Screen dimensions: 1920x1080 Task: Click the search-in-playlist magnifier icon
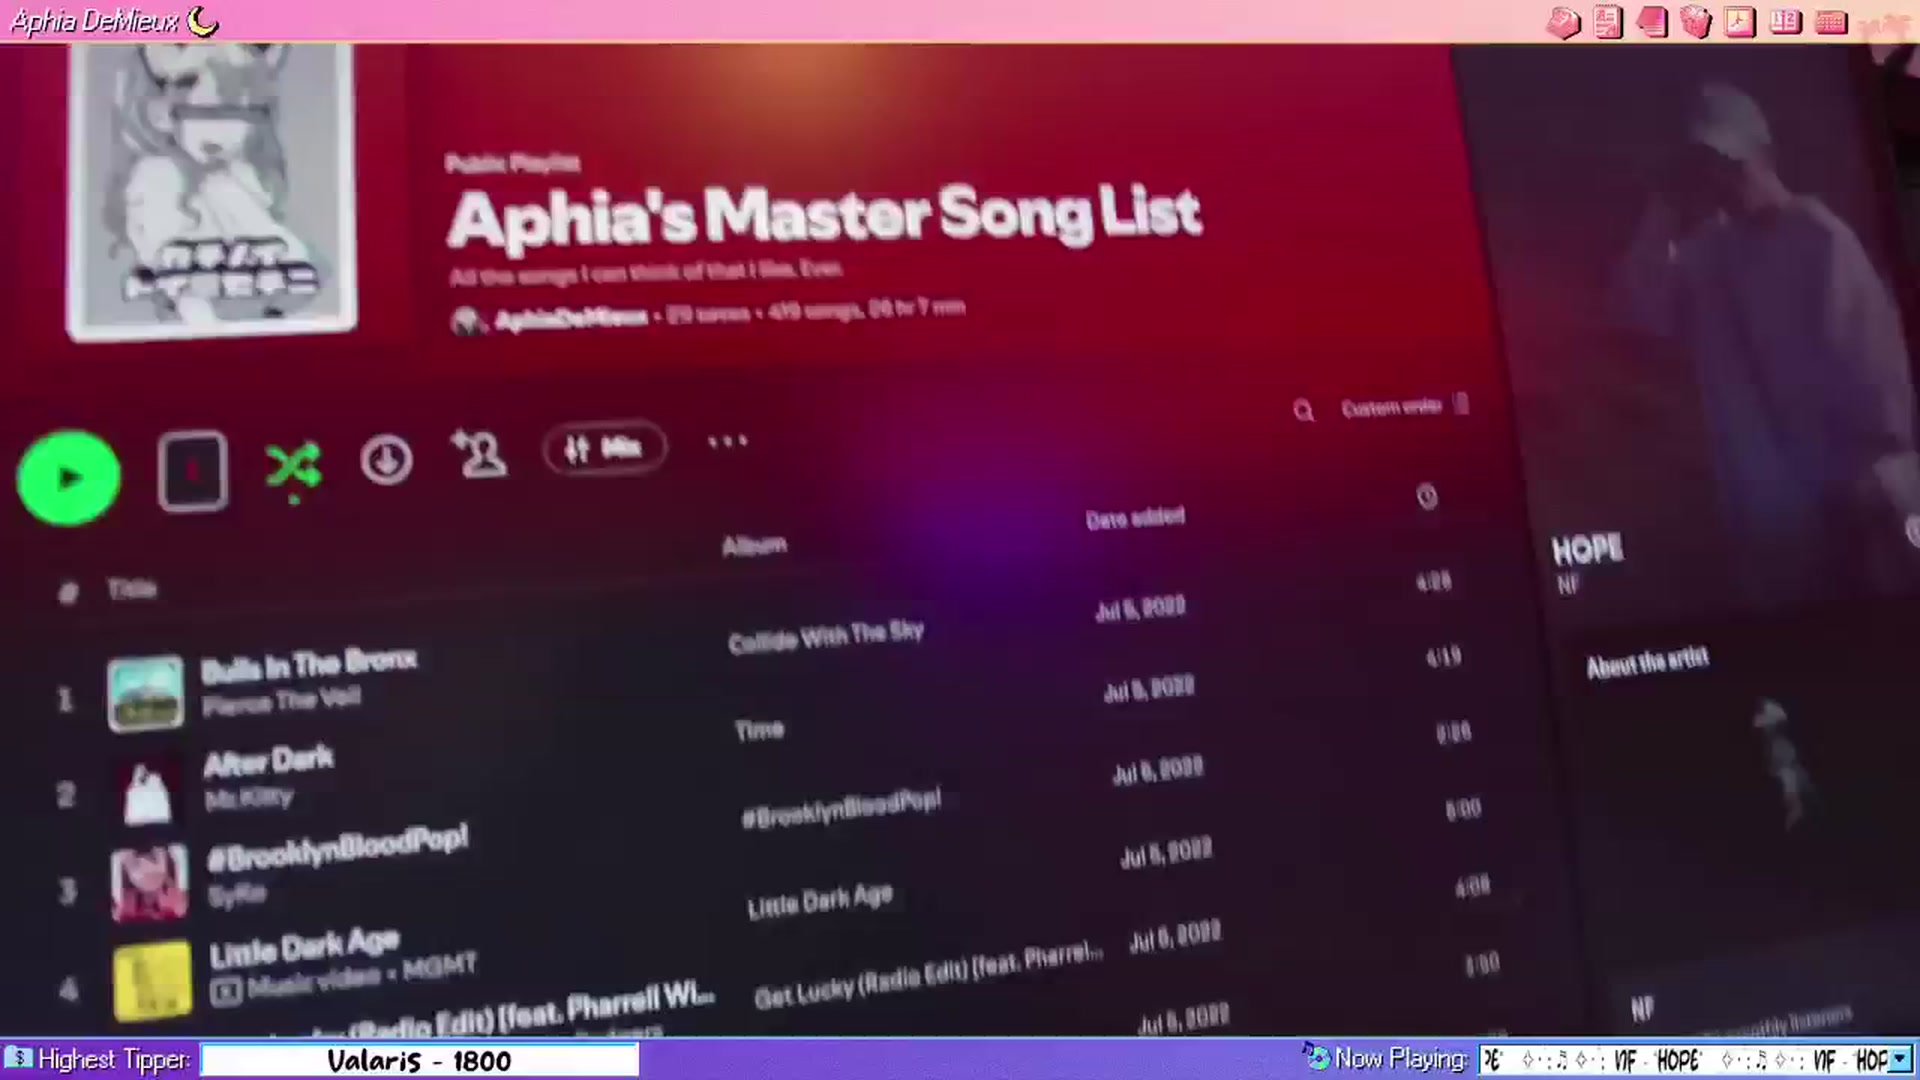point(1303,410)
